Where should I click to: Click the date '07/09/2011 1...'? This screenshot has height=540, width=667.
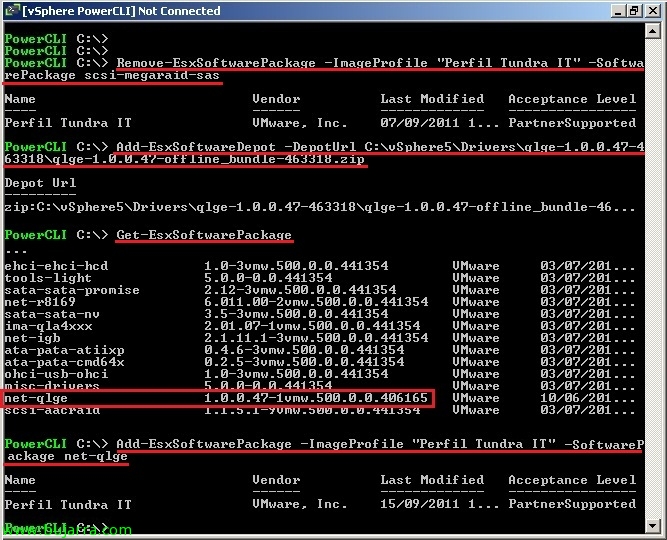click(440, 123)
